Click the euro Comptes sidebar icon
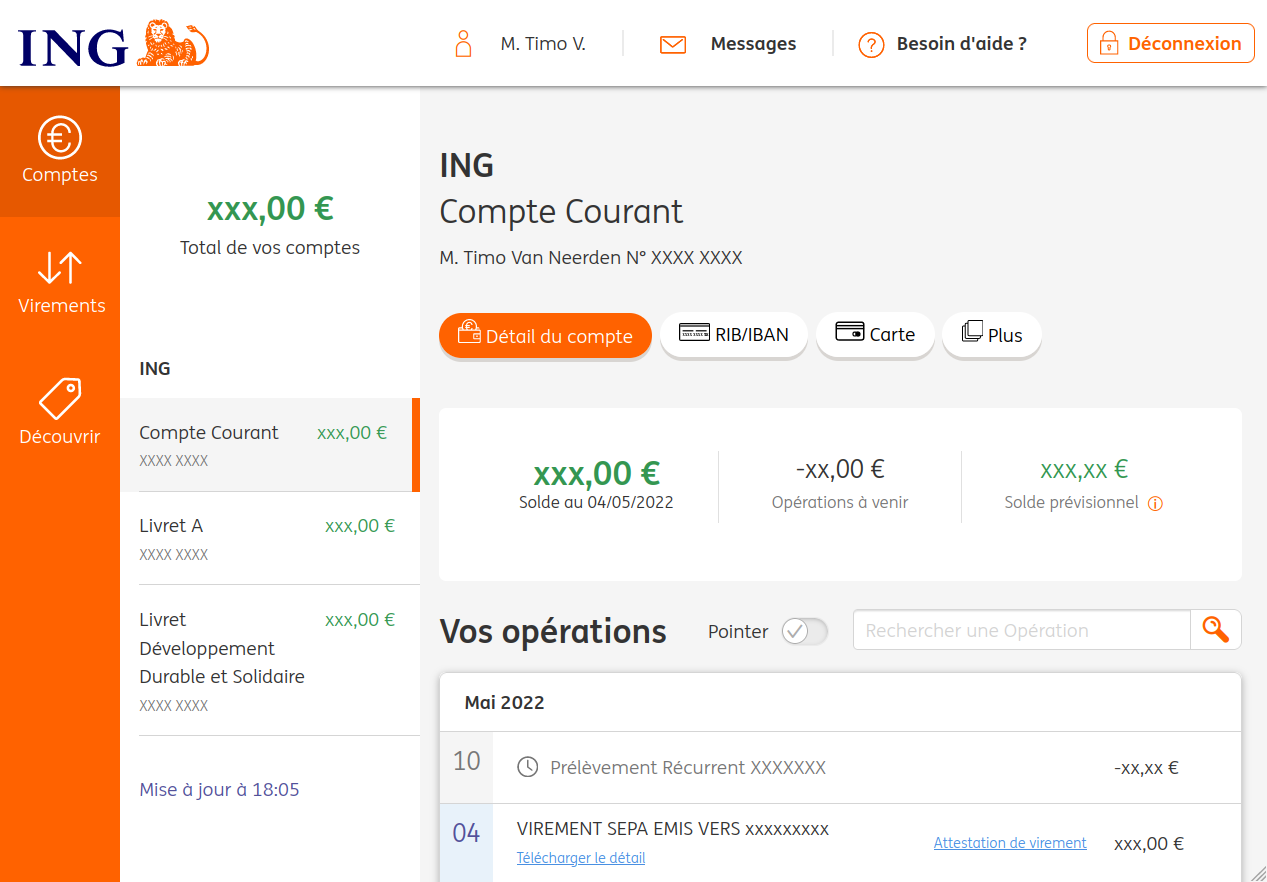 60,137
